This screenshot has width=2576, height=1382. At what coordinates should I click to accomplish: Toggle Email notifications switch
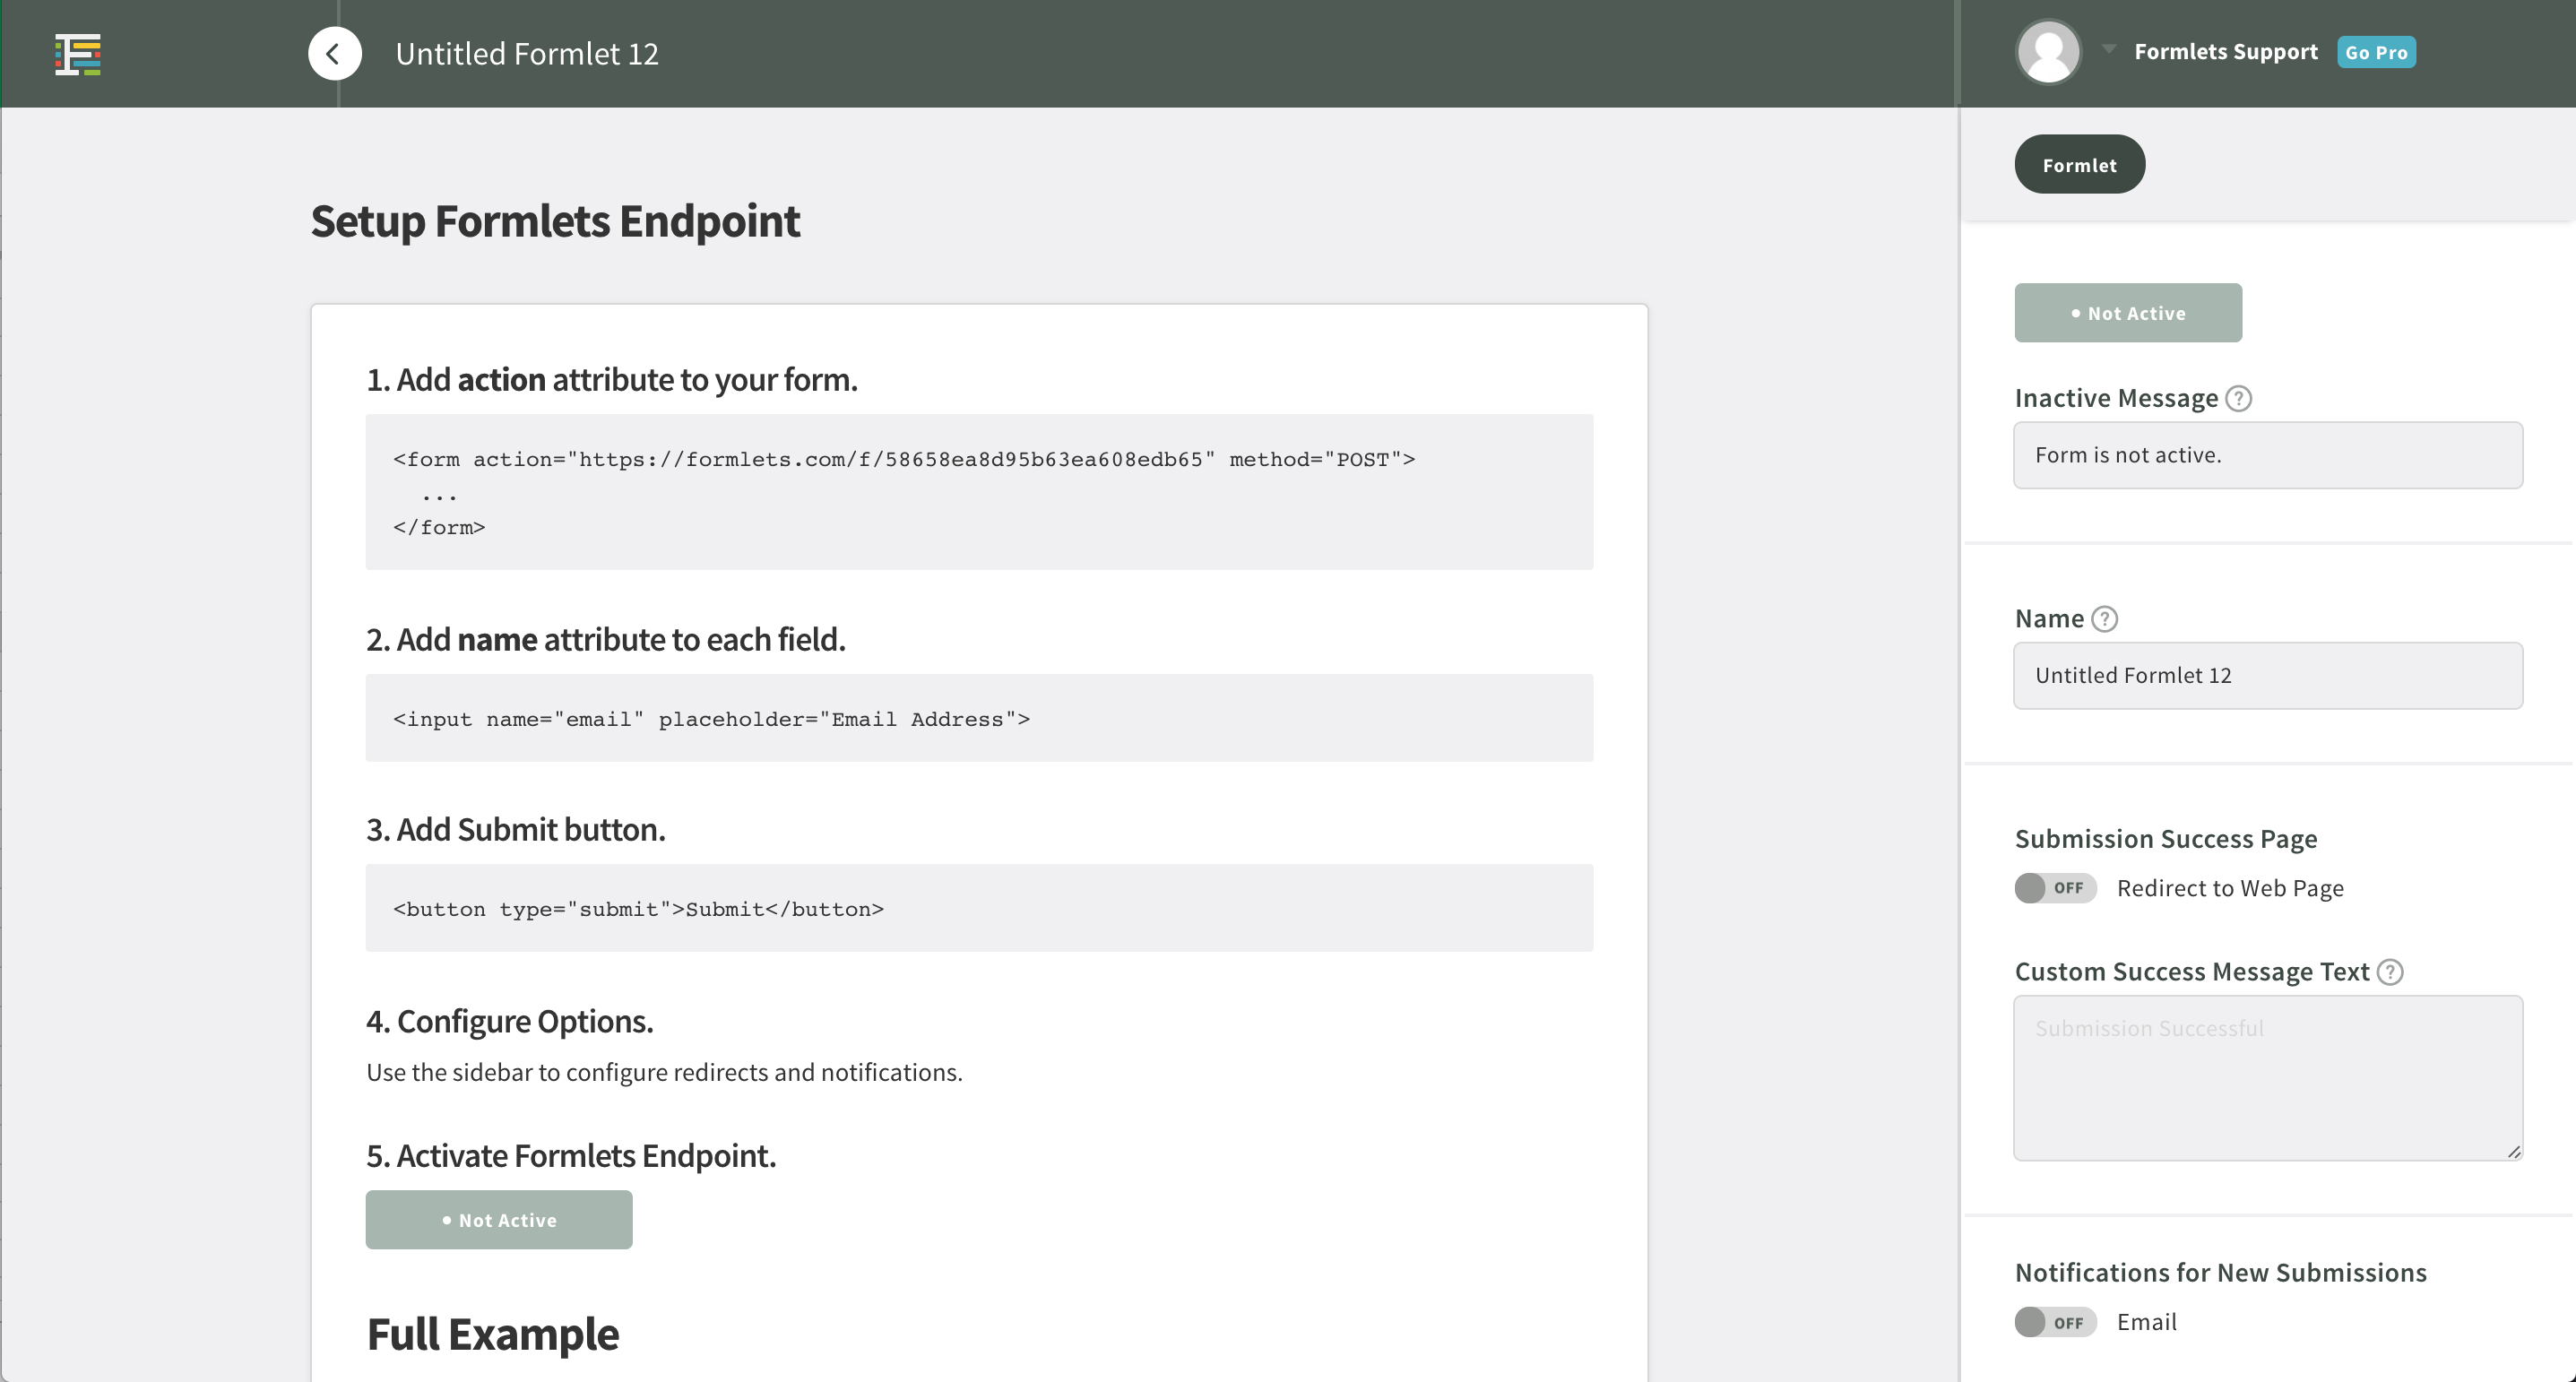pos(2055,1322)
